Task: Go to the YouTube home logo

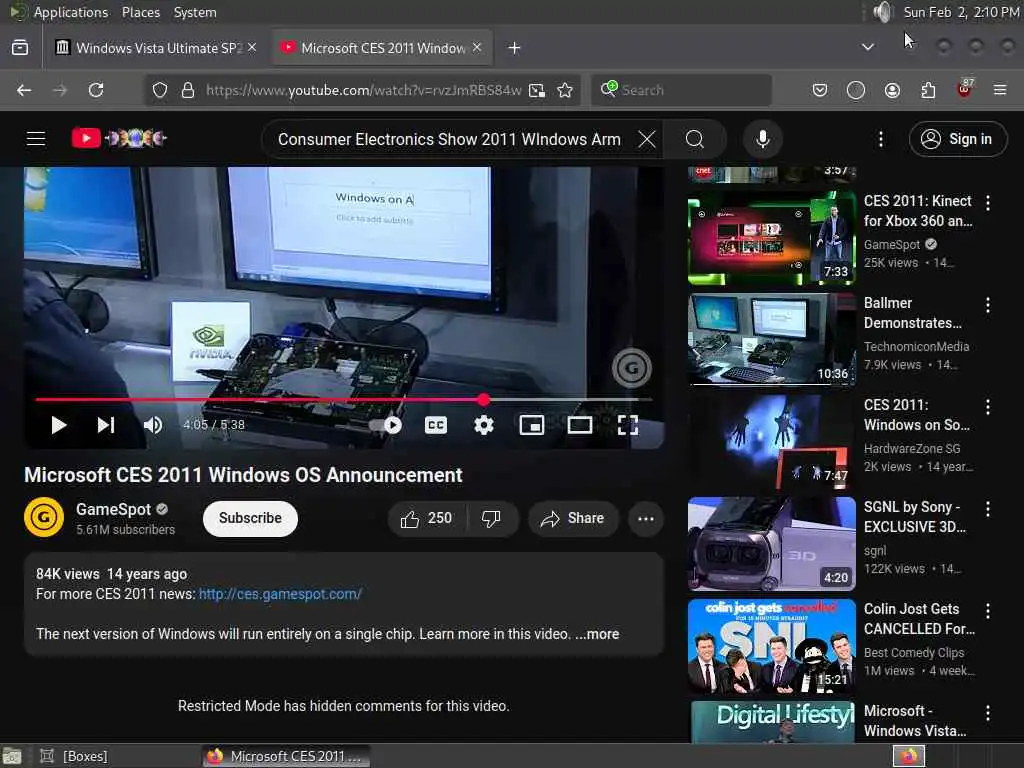Action: [x=119, y=138]
